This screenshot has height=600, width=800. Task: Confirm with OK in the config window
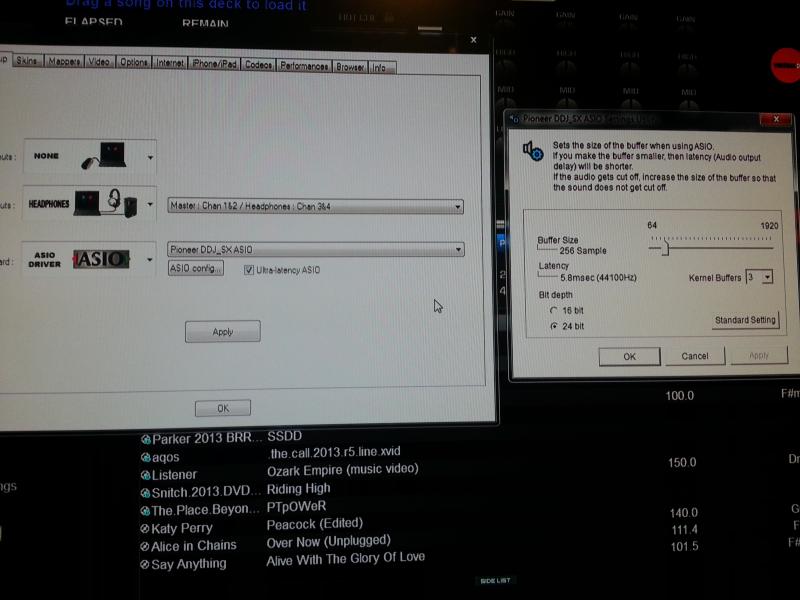click(223, 408)
